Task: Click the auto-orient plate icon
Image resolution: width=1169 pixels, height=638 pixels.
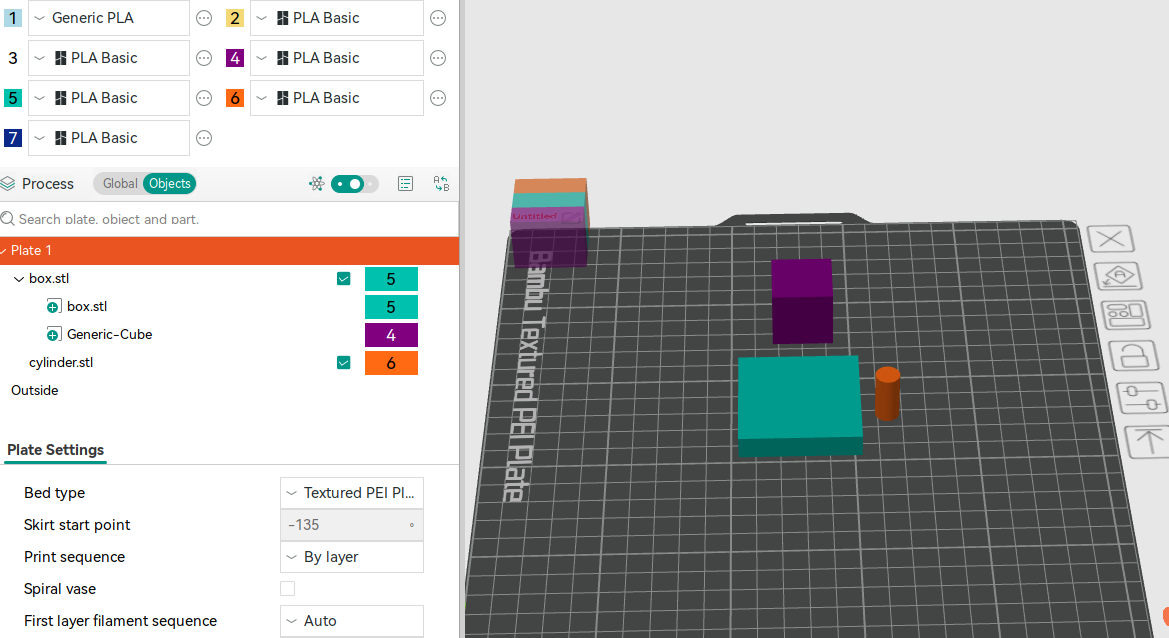Action: click(x=1118, y=277)
